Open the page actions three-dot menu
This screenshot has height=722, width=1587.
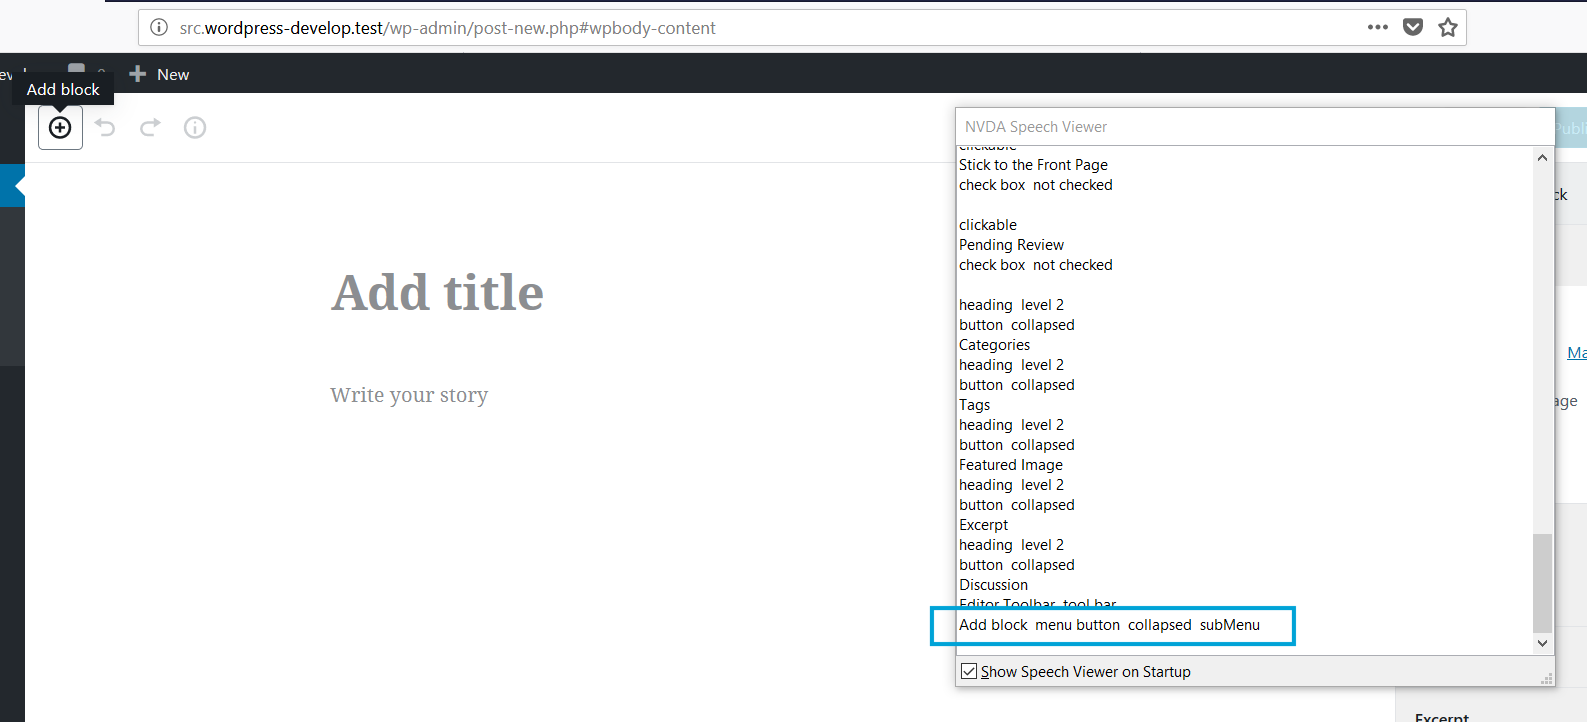[x=1378, y=28]
